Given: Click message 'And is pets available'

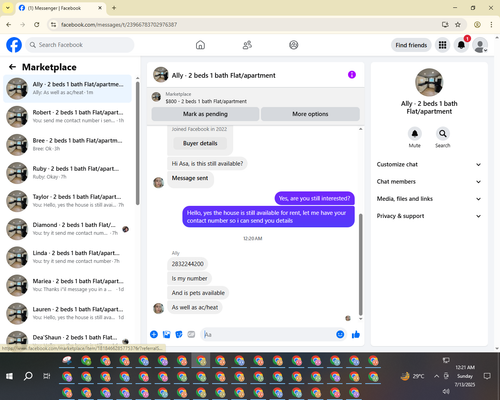Looking at the screenshot, I should tap(198, 293).
